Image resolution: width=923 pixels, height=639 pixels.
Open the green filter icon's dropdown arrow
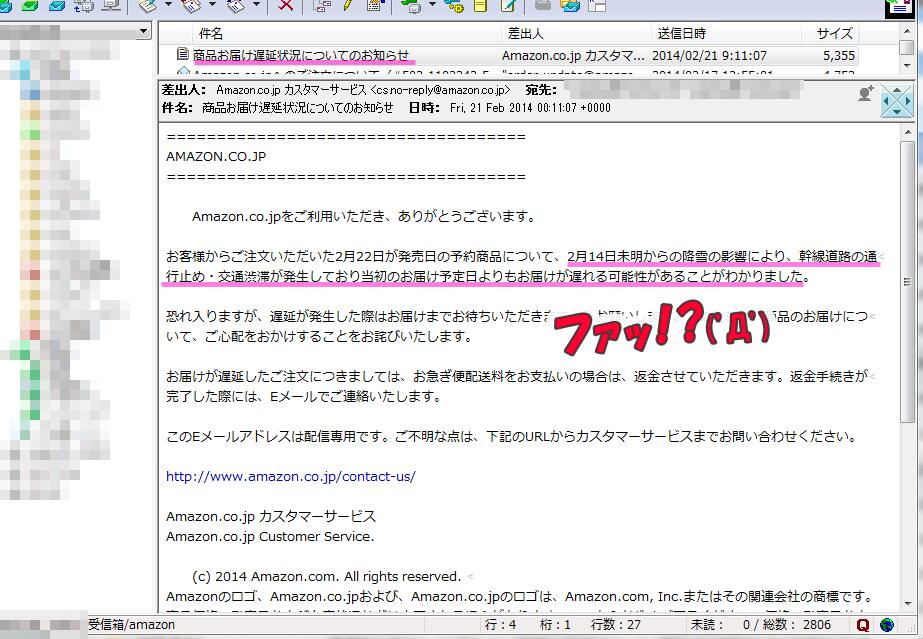click(x=432, y=5)
